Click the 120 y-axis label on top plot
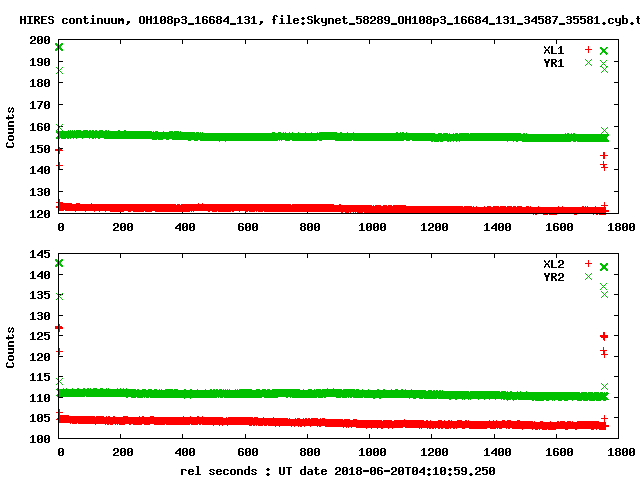The width and height of the screenshot is (640, 480). (x=40, y=214)
